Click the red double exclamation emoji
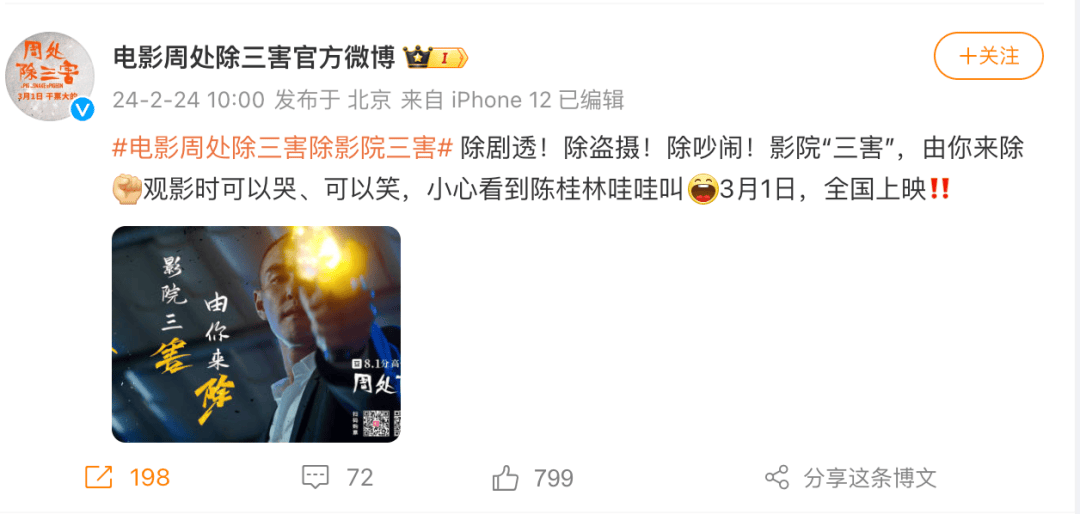Image resolution: width=1080 pixels, height=514 pixels. tap(940, 188)
